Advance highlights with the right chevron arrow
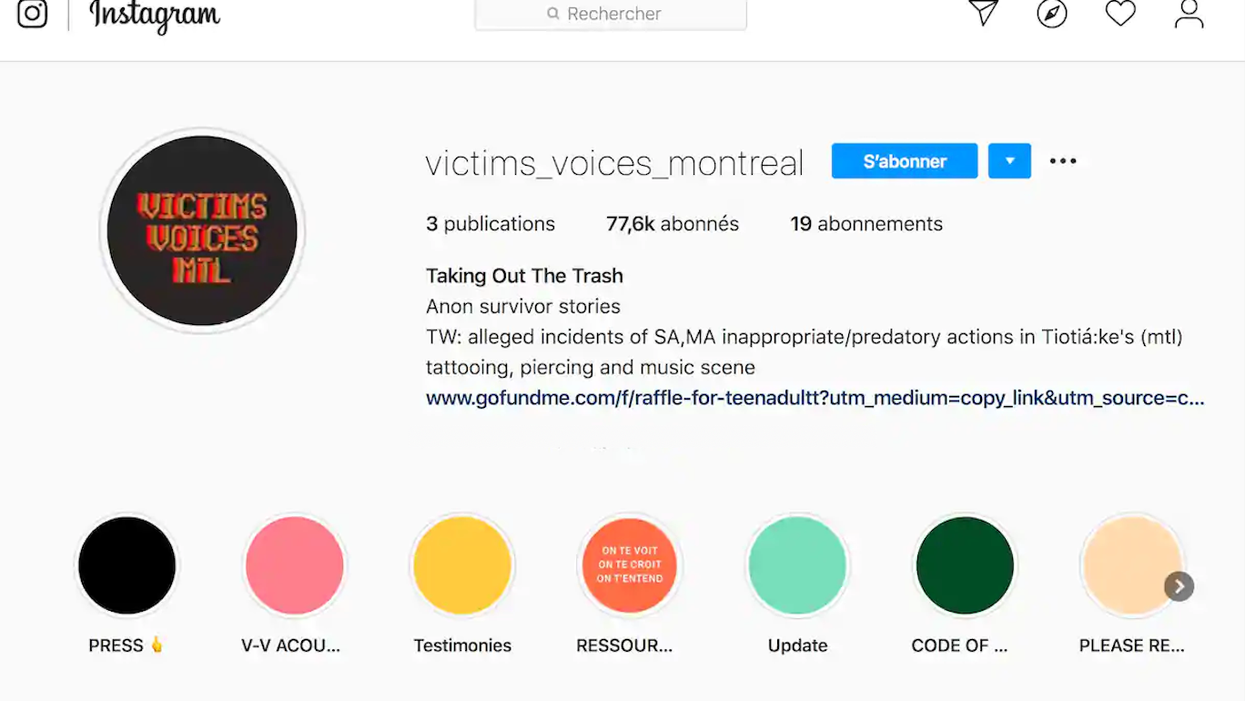This screenshot has height=701, width=1245. pyautogui.click(x=1179, y=586)
